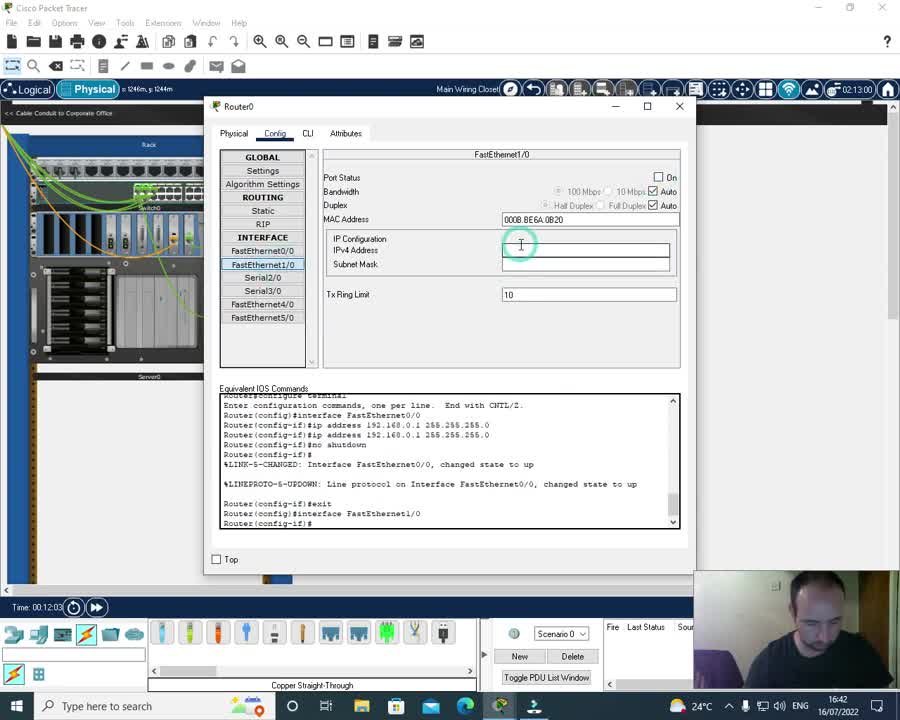Screen dimensions: 900x720
Task: Pick the USB cable connection
Action: [443, 632]
